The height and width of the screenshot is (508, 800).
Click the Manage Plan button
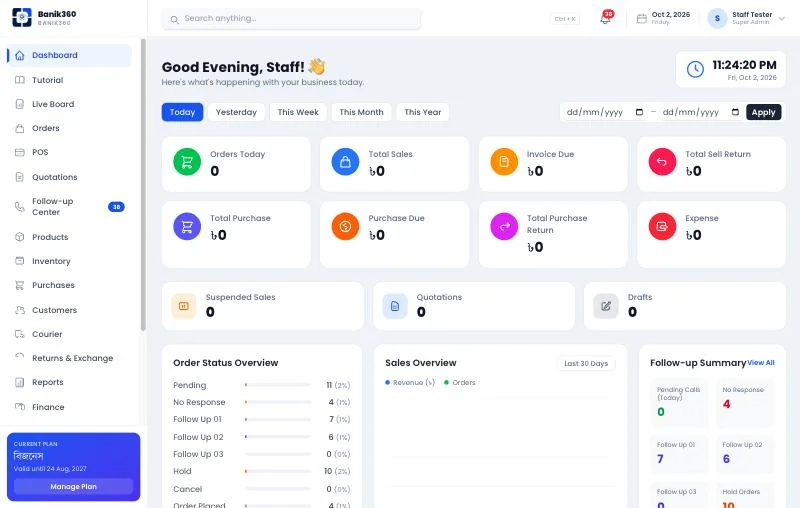click(x=73, y=487)
